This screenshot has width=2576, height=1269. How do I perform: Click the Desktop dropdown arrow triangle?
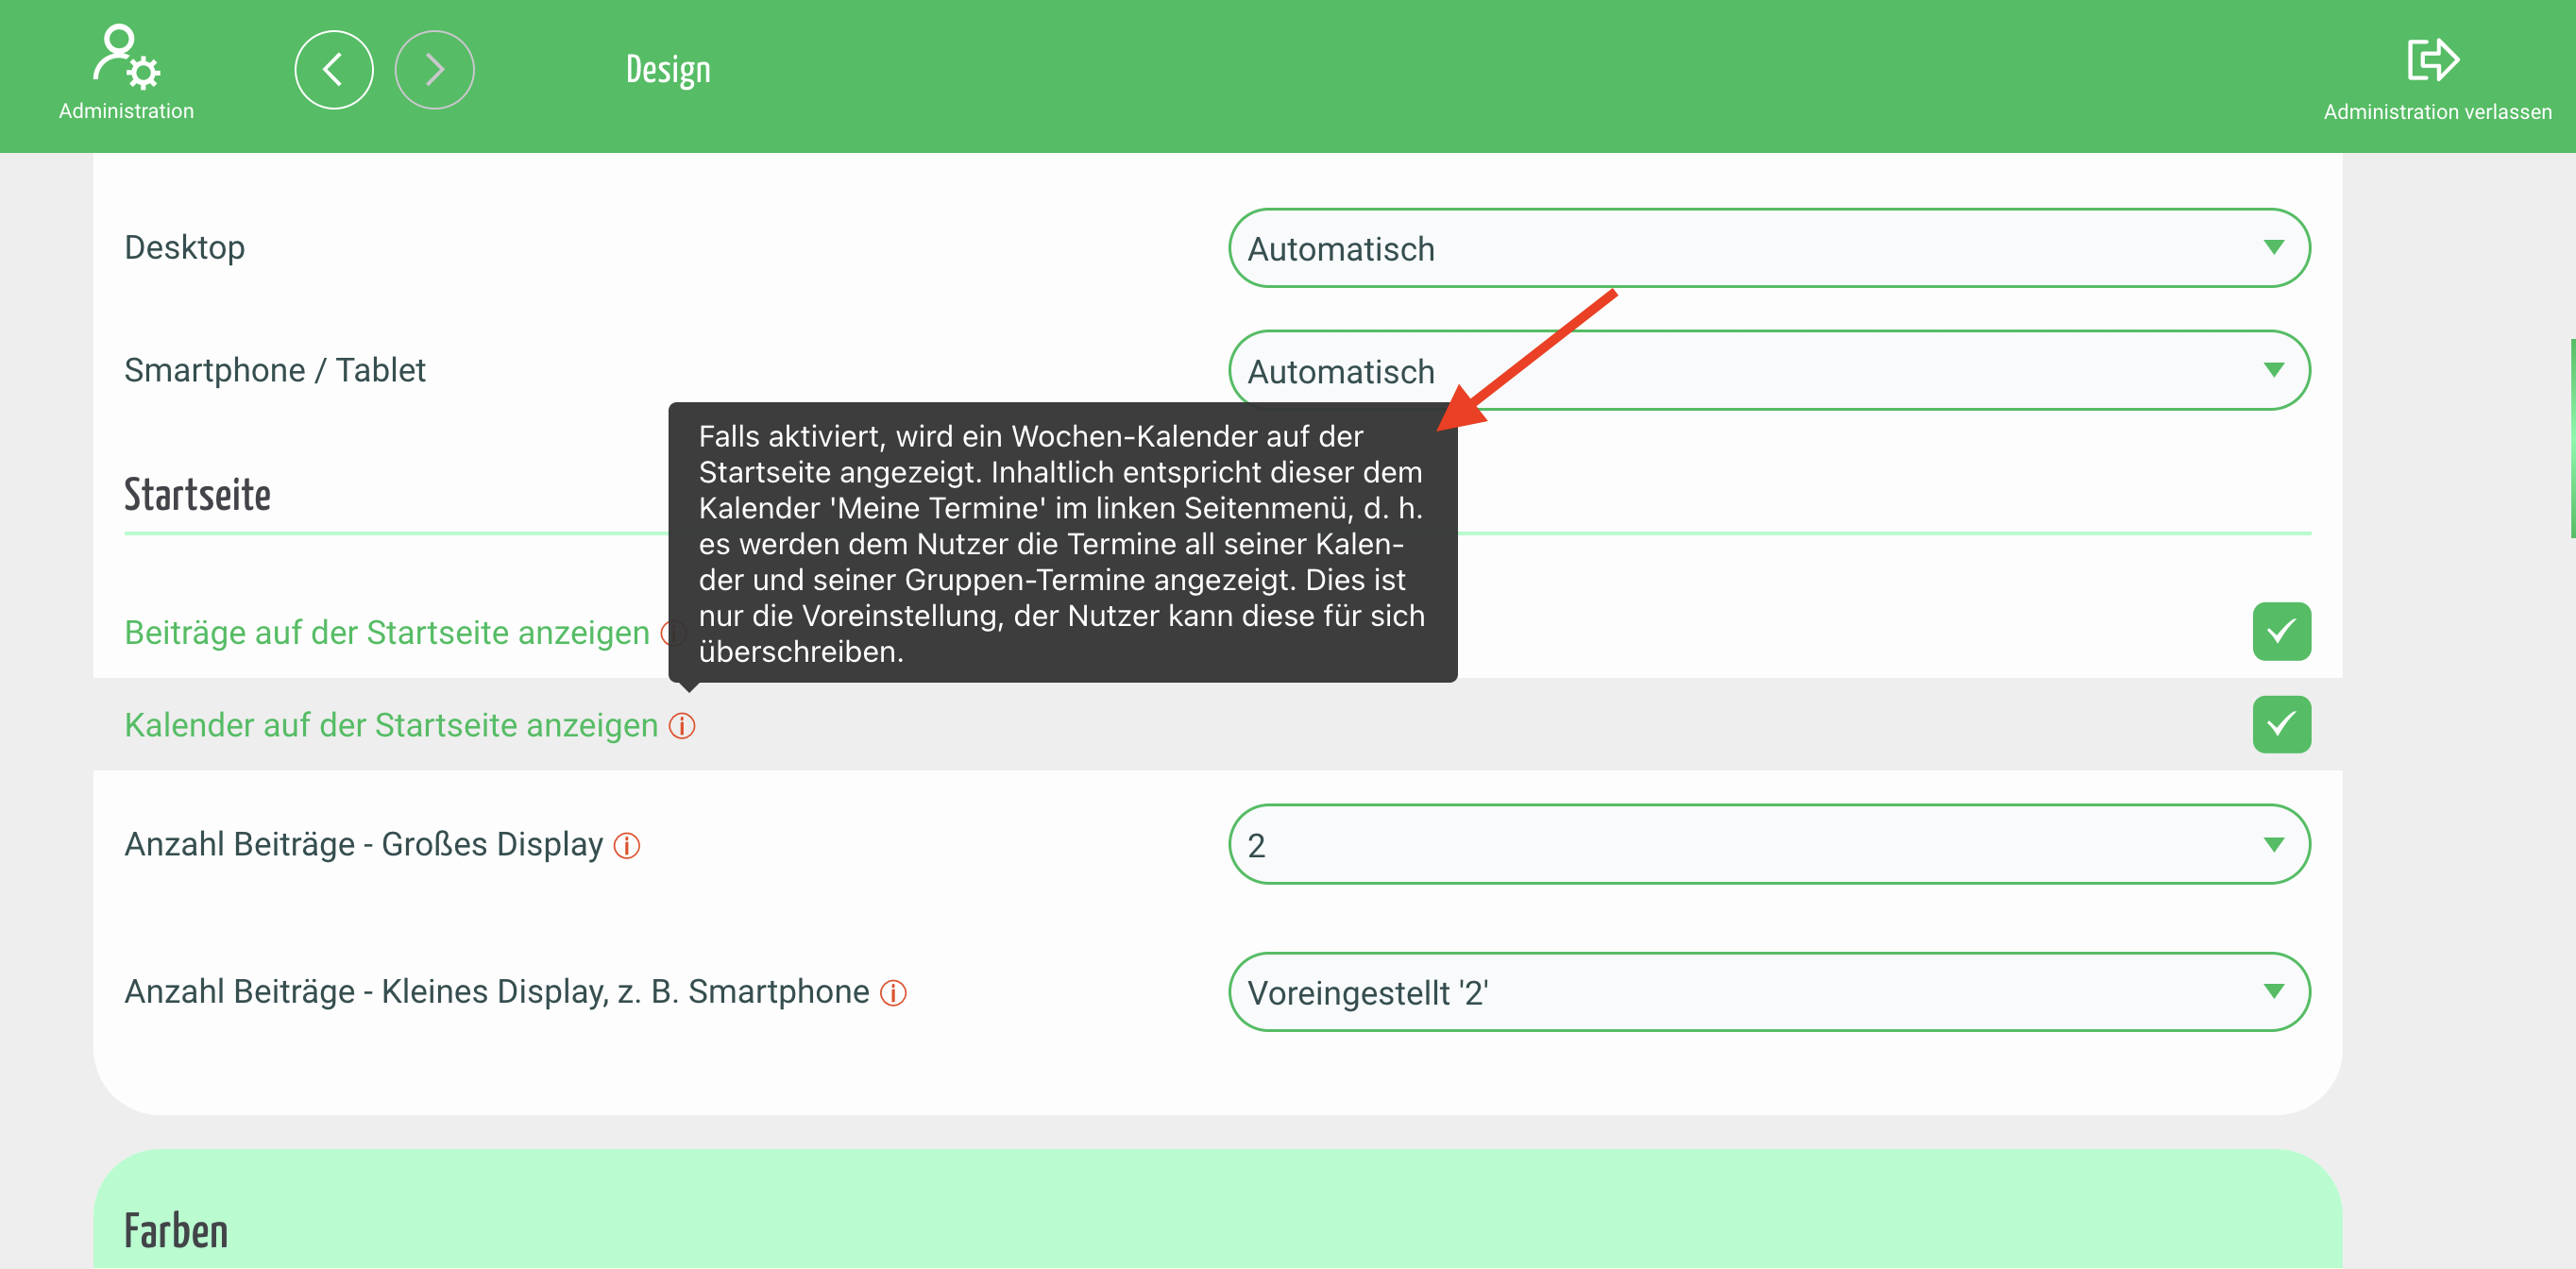[x=2273, y=248]
